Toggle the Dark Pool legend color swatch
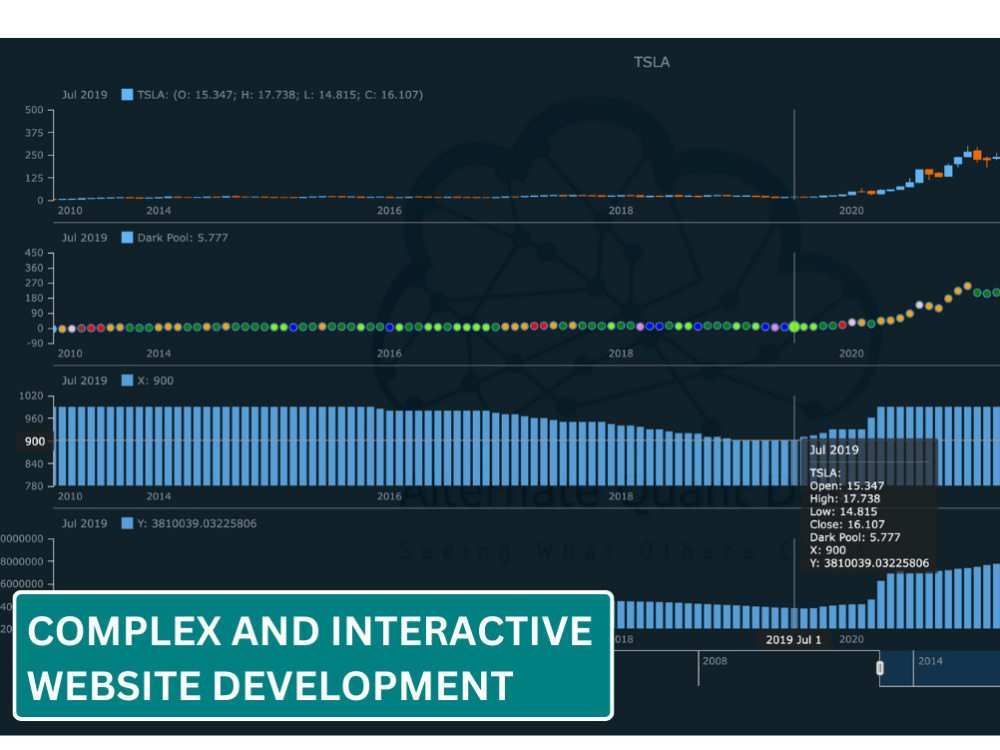The image size is (1000, 750). [127, 237]
